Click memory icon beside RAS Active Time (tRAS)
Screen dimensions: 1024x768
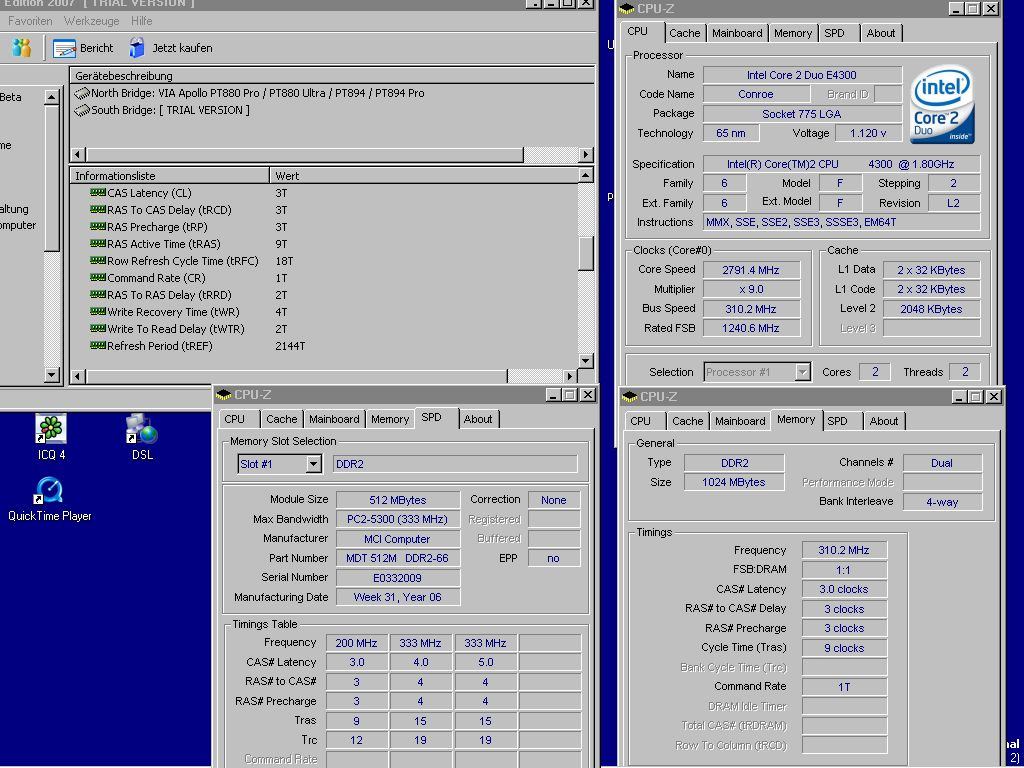pyautogui.click(x=97, y=244)
